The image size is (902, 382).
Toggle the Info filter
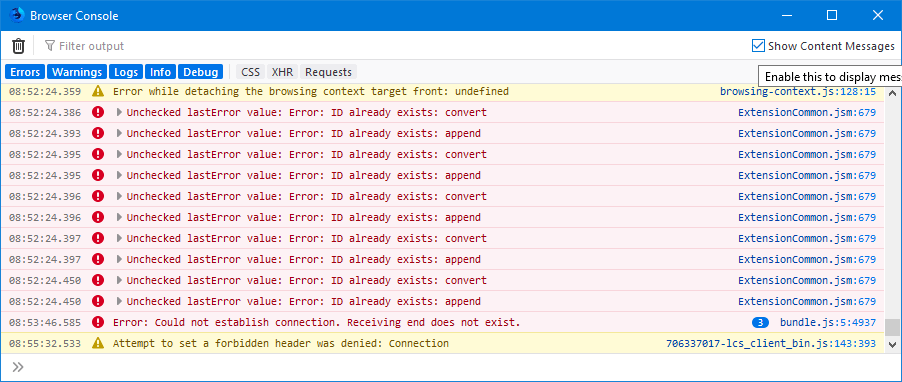(x=160, y=72)
